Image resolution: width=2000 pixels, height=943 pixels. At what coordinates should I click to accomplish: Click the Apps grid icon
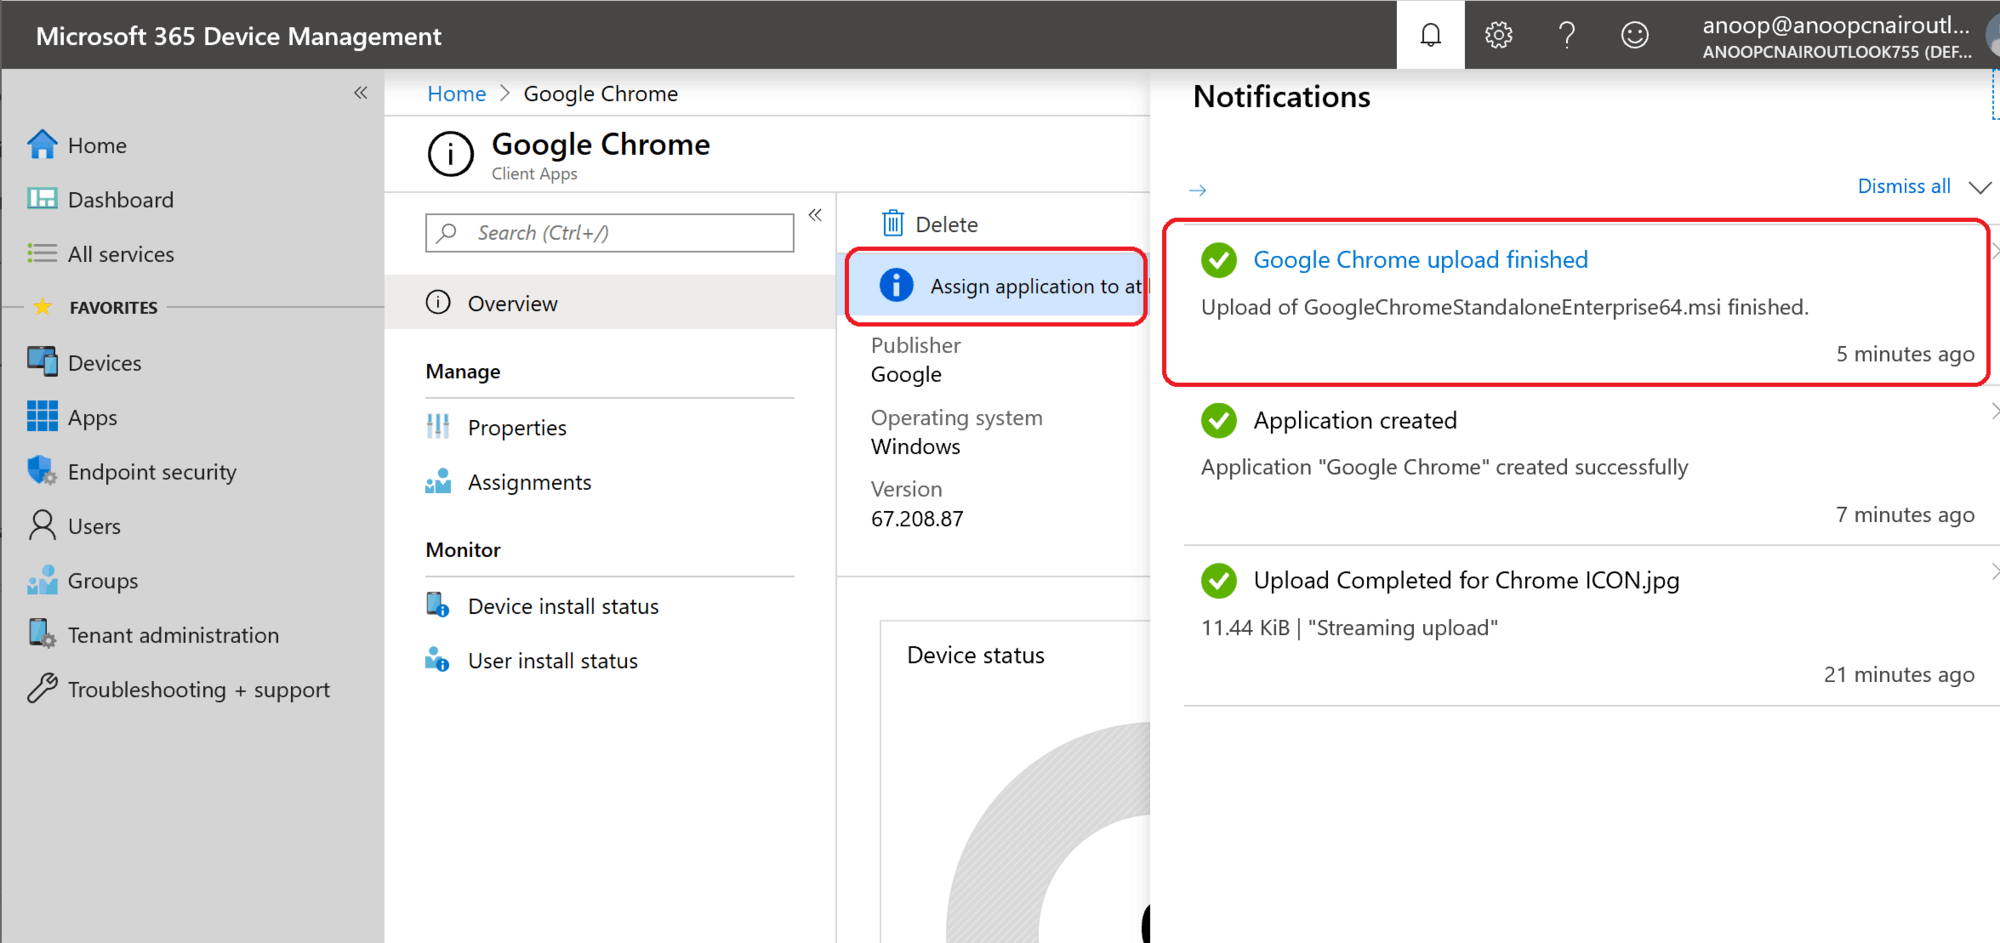(42, 416)
